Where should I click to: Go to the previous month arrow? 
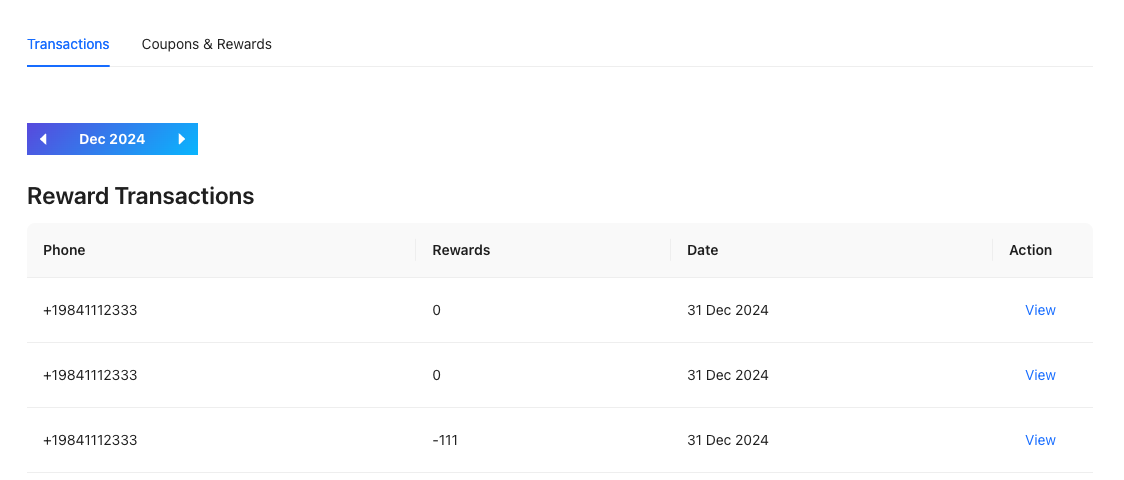(x=43, y=139)
